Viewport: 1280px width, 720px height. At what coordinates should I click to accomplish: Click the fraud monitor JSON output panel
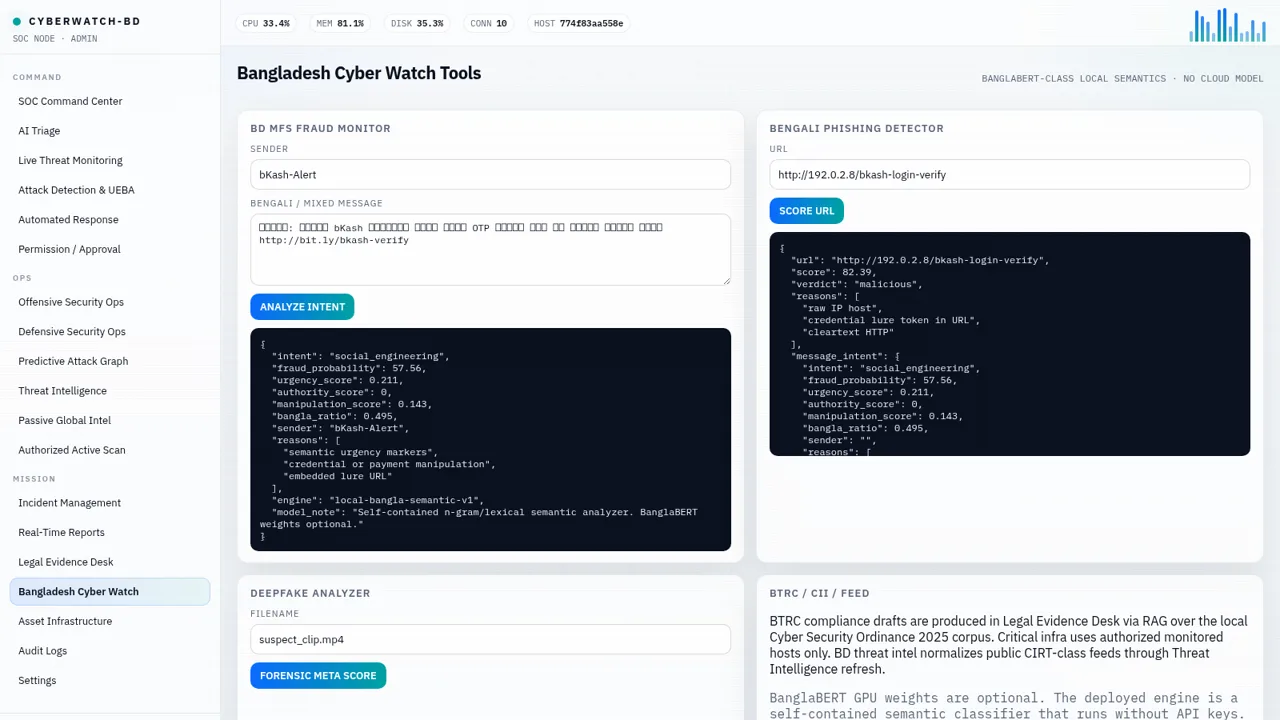click(490, 440)
